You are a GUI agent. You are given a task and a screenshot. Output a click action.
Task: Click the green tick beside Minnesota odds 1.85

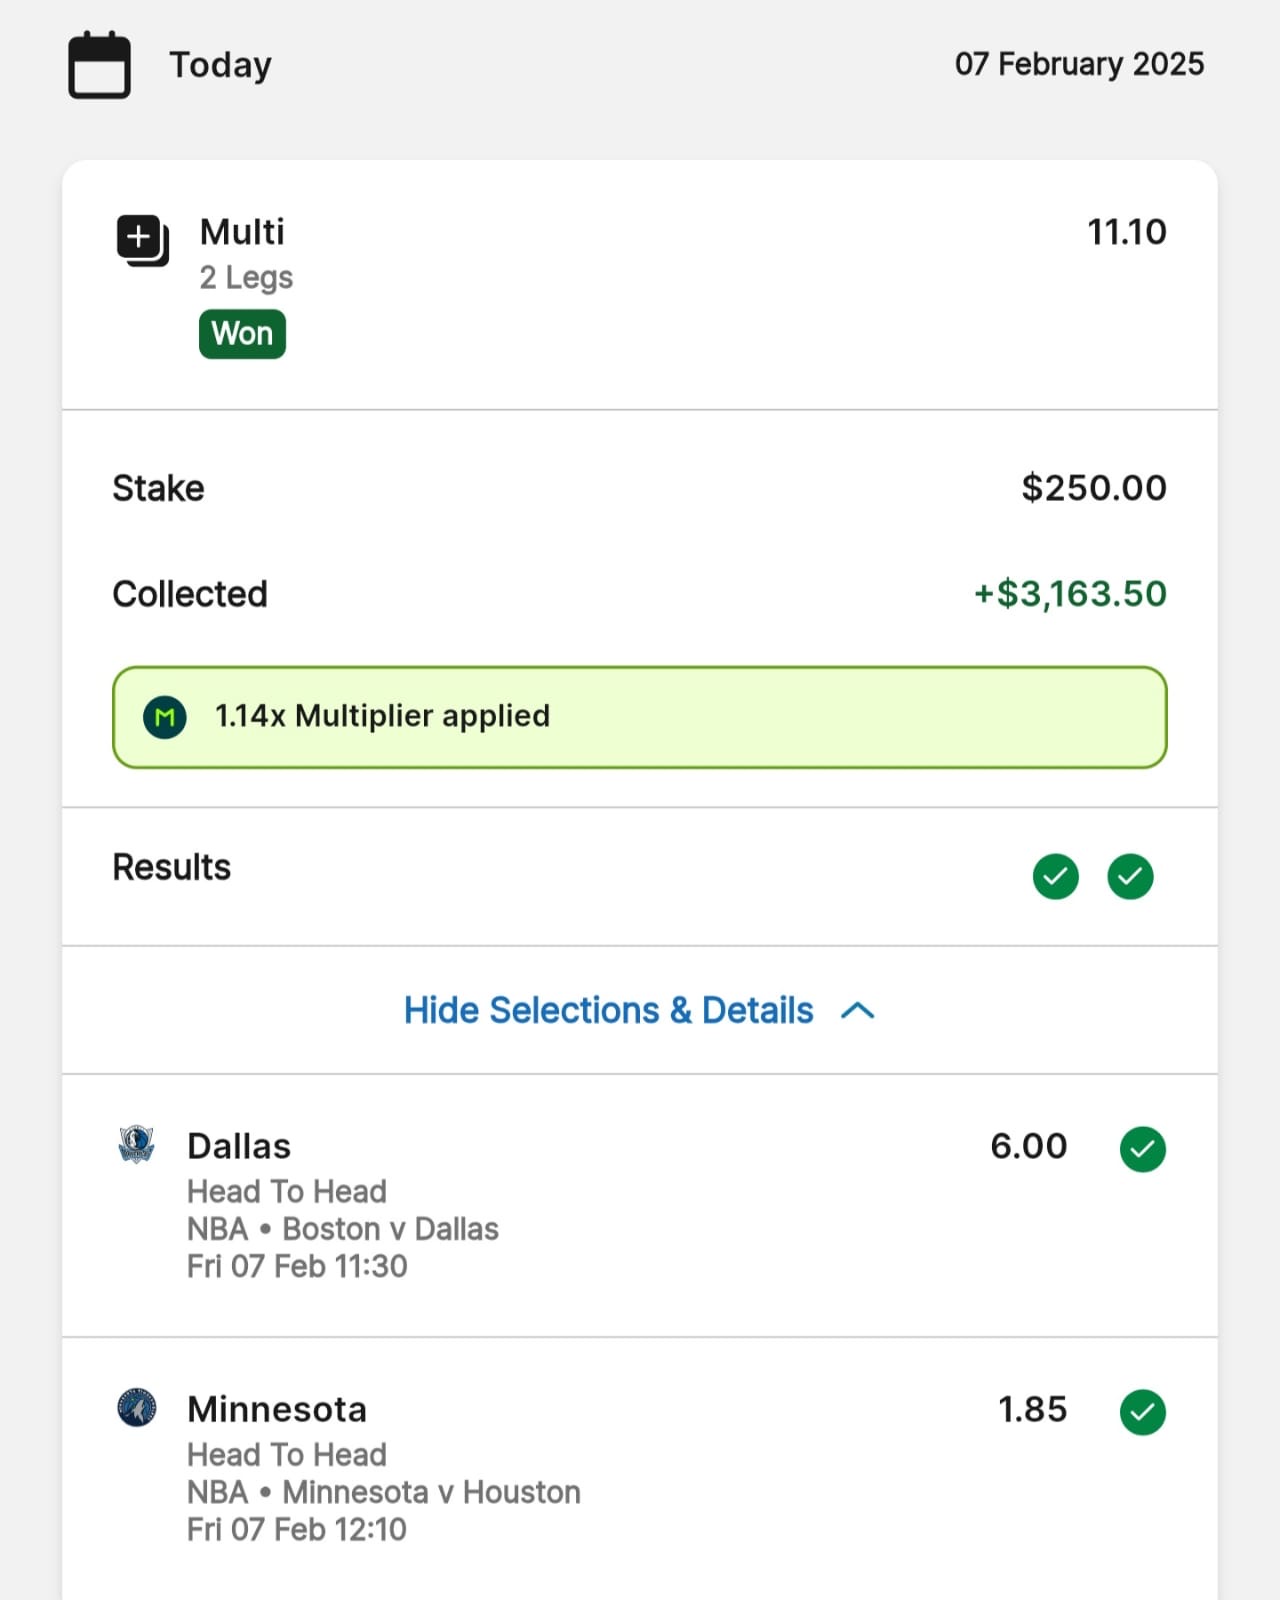pyautogui.click(x=1143, y=1412)
